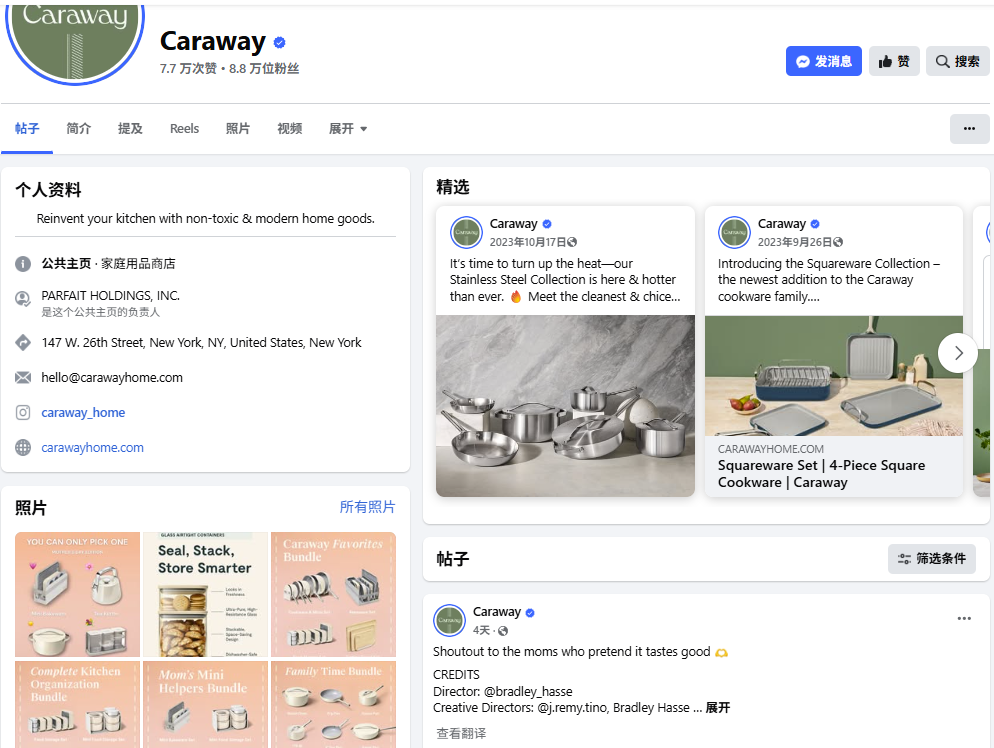Open the carawayhome.com website link
Screen dimensions: 994x748
(93, 448)
